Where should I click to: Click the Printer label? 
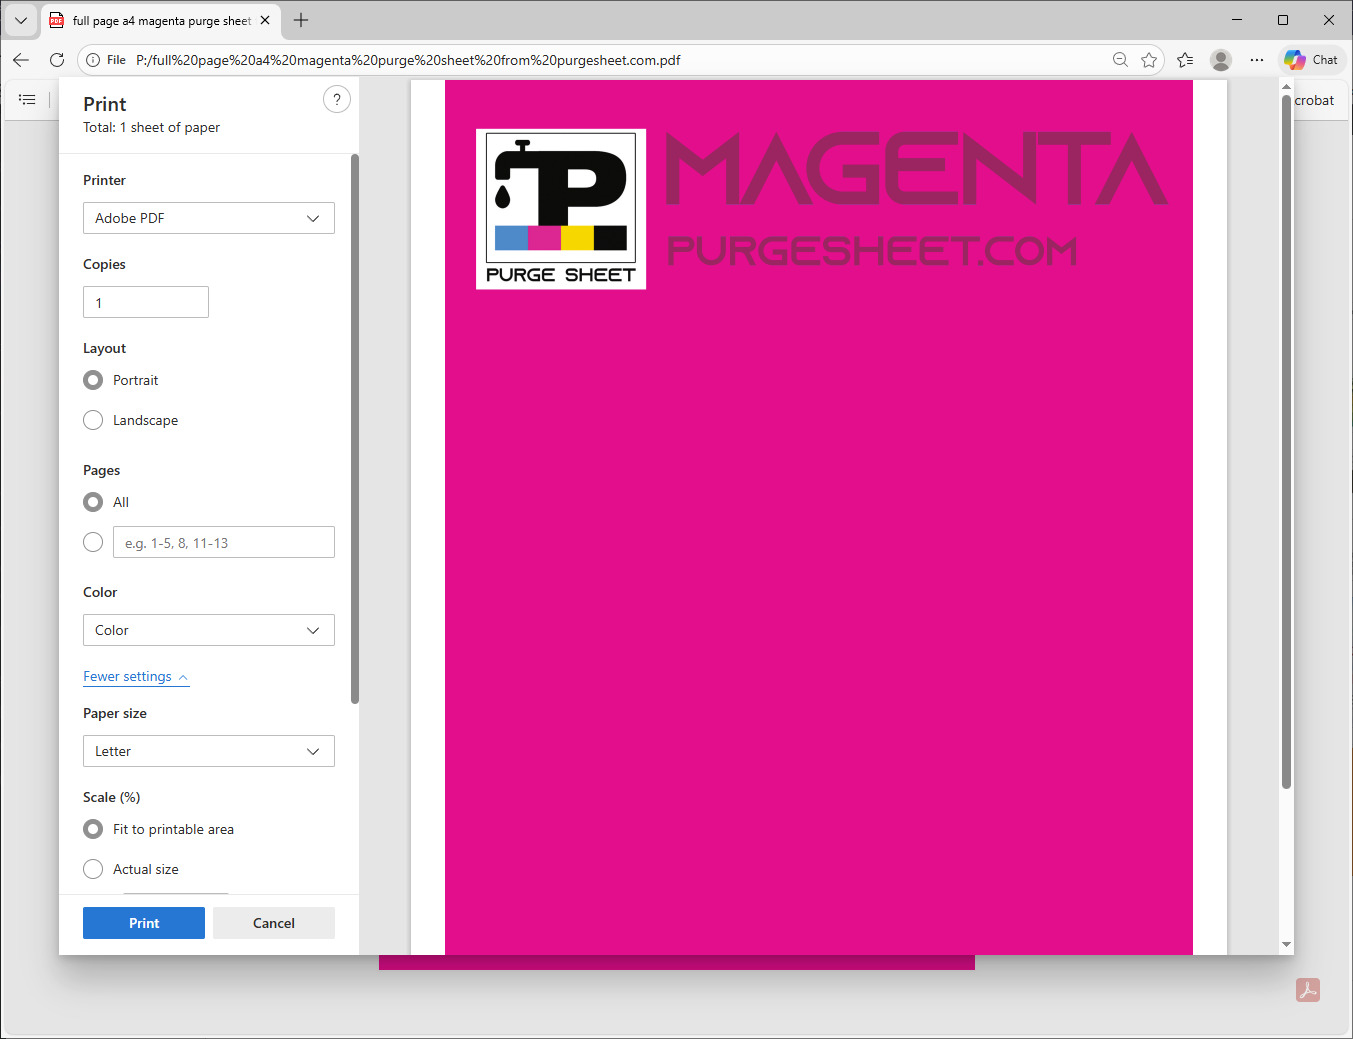pyautogui.click(x=104, y=180)
